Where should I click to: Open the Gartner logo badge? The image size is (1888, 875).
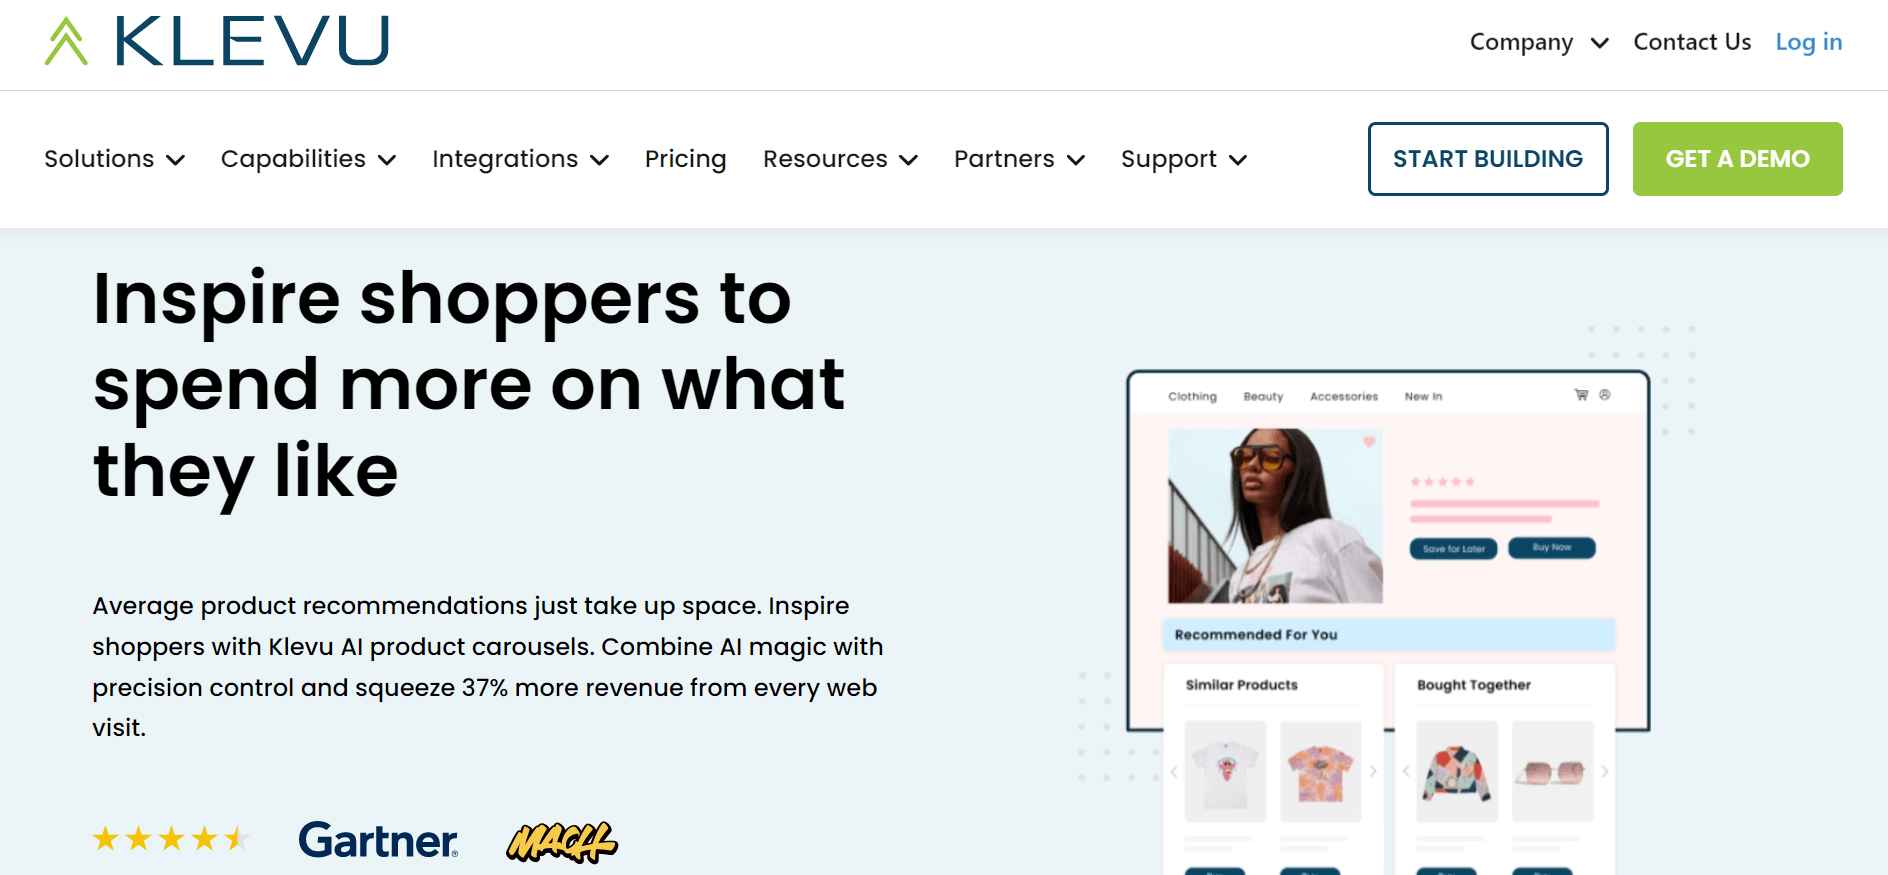pos(378,840)
